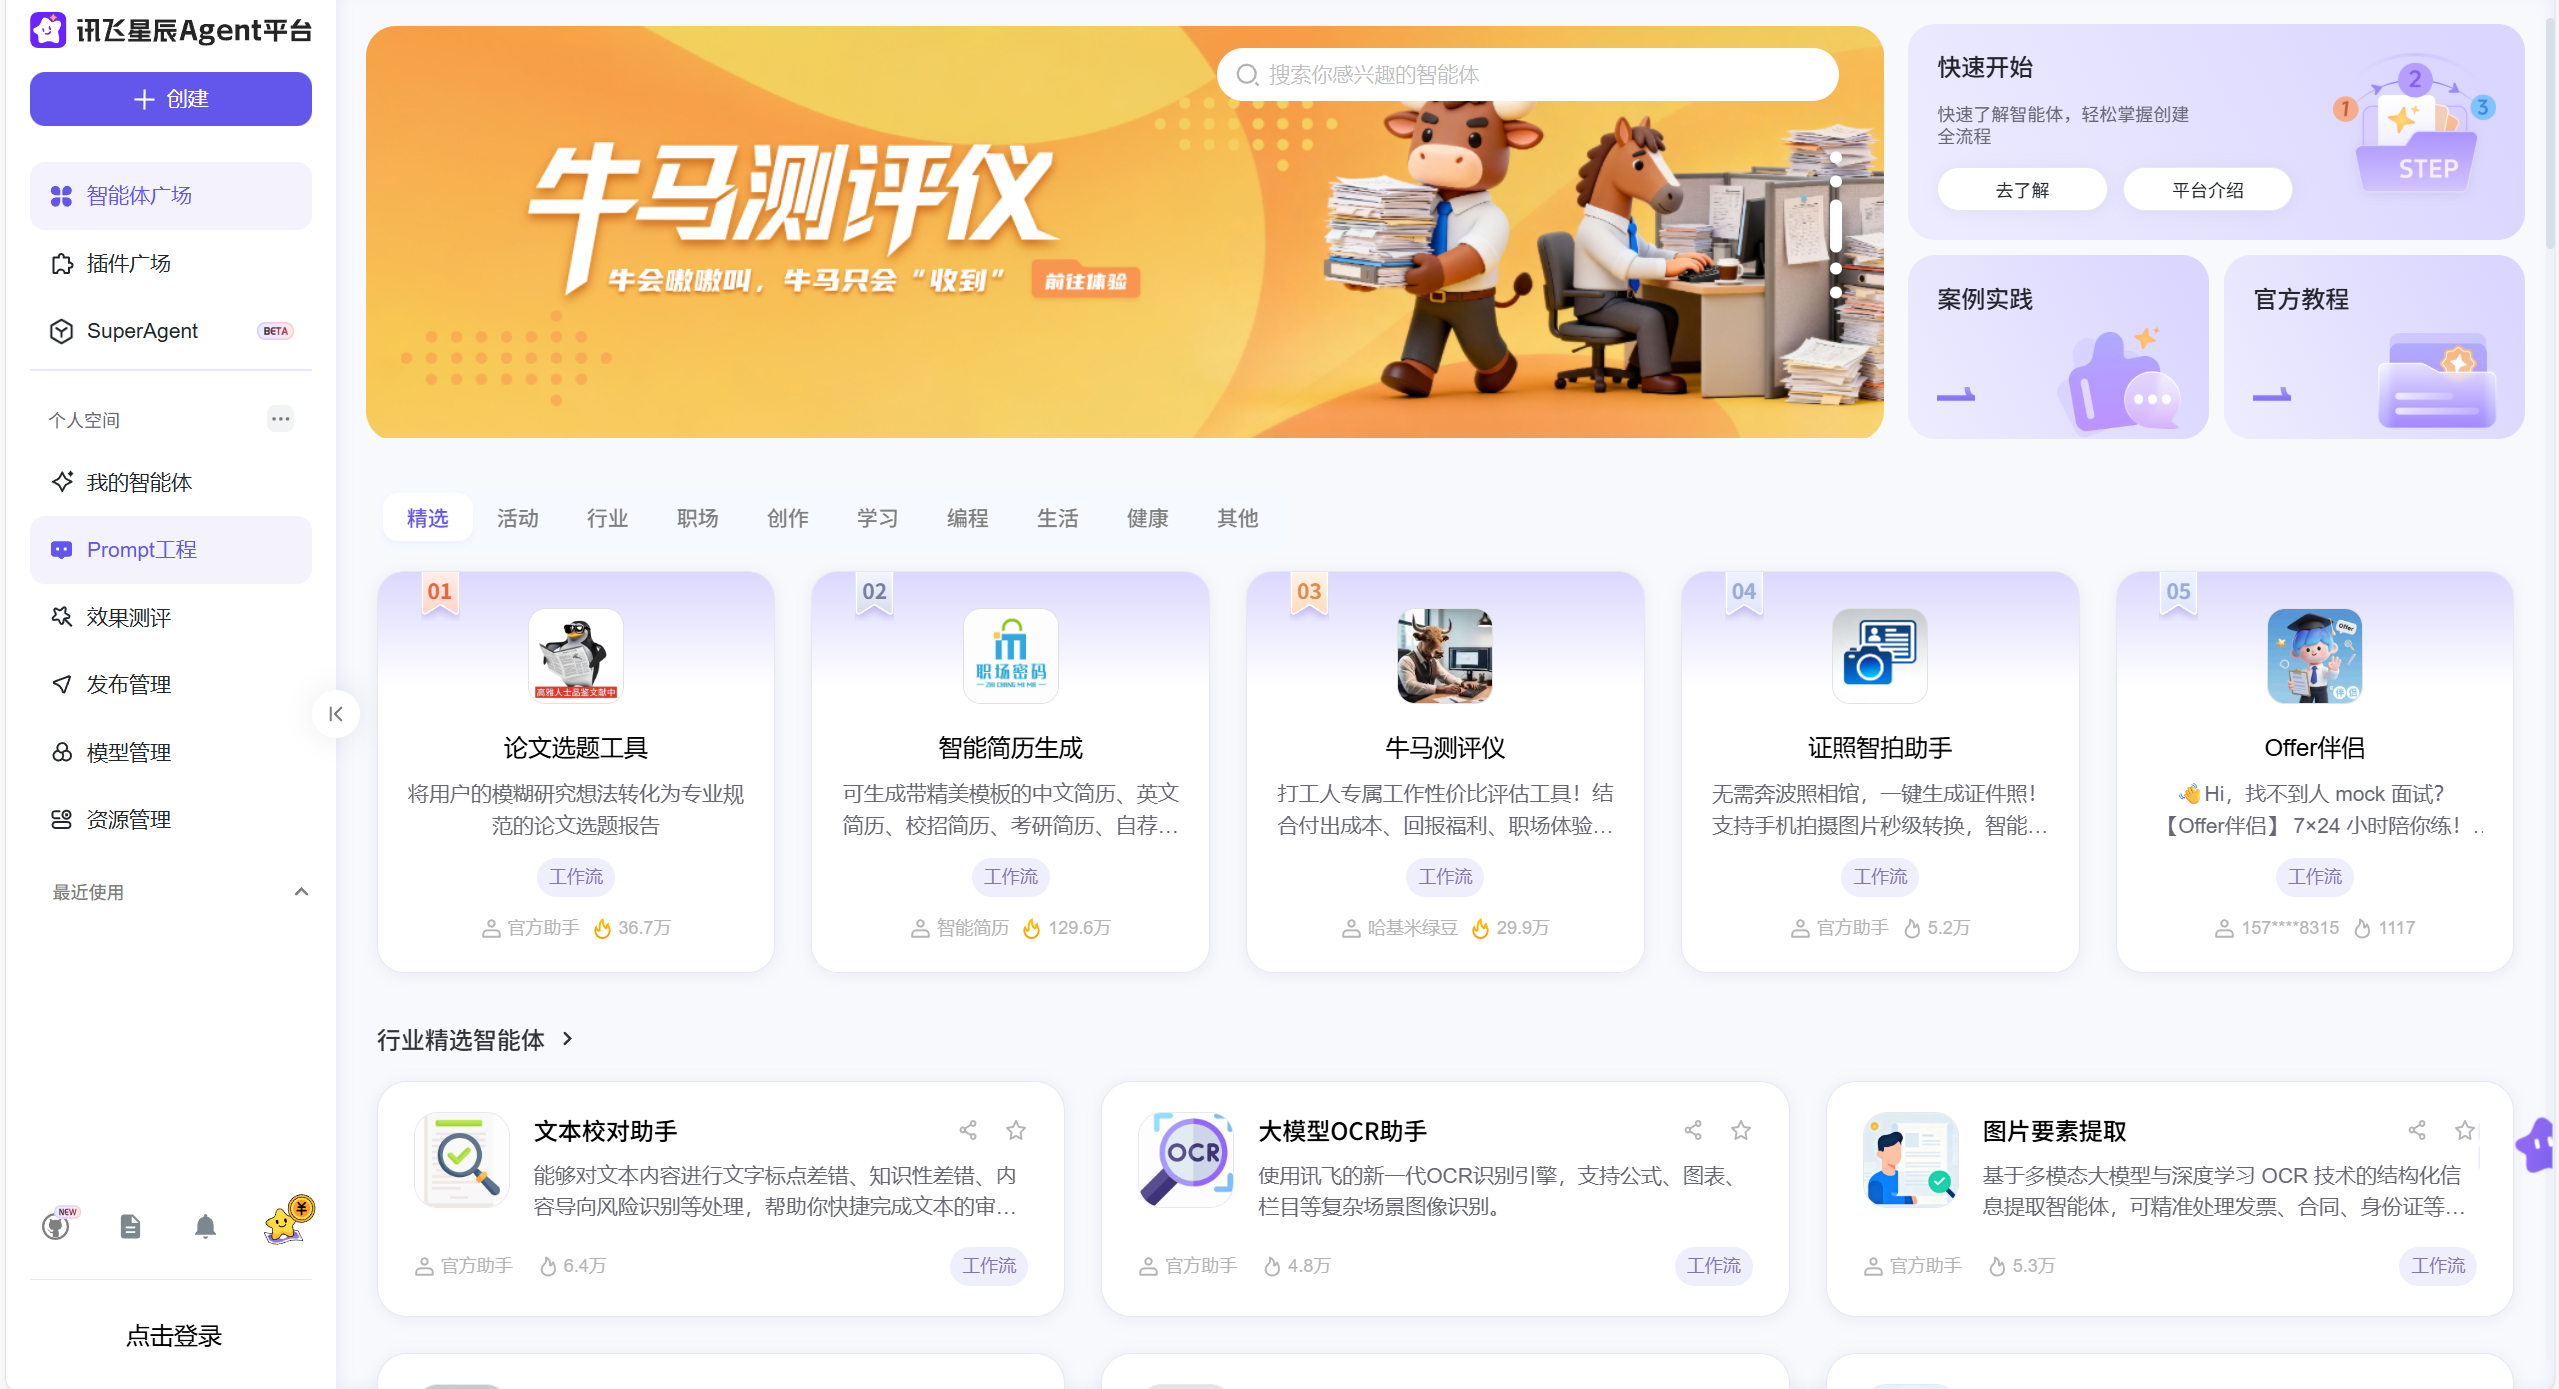Switch to the 职场 category tab
Screen dimensions: 2559x1389
(x=697, y=518)
